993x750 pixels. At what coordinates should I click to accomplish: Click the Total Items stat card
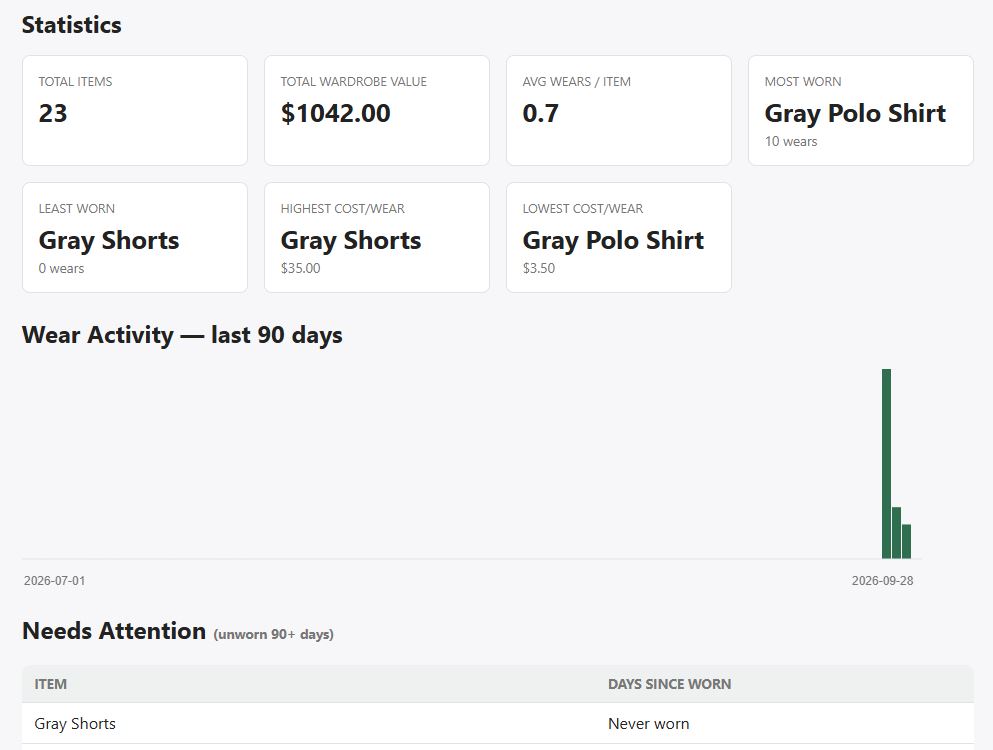coord(135,110)
